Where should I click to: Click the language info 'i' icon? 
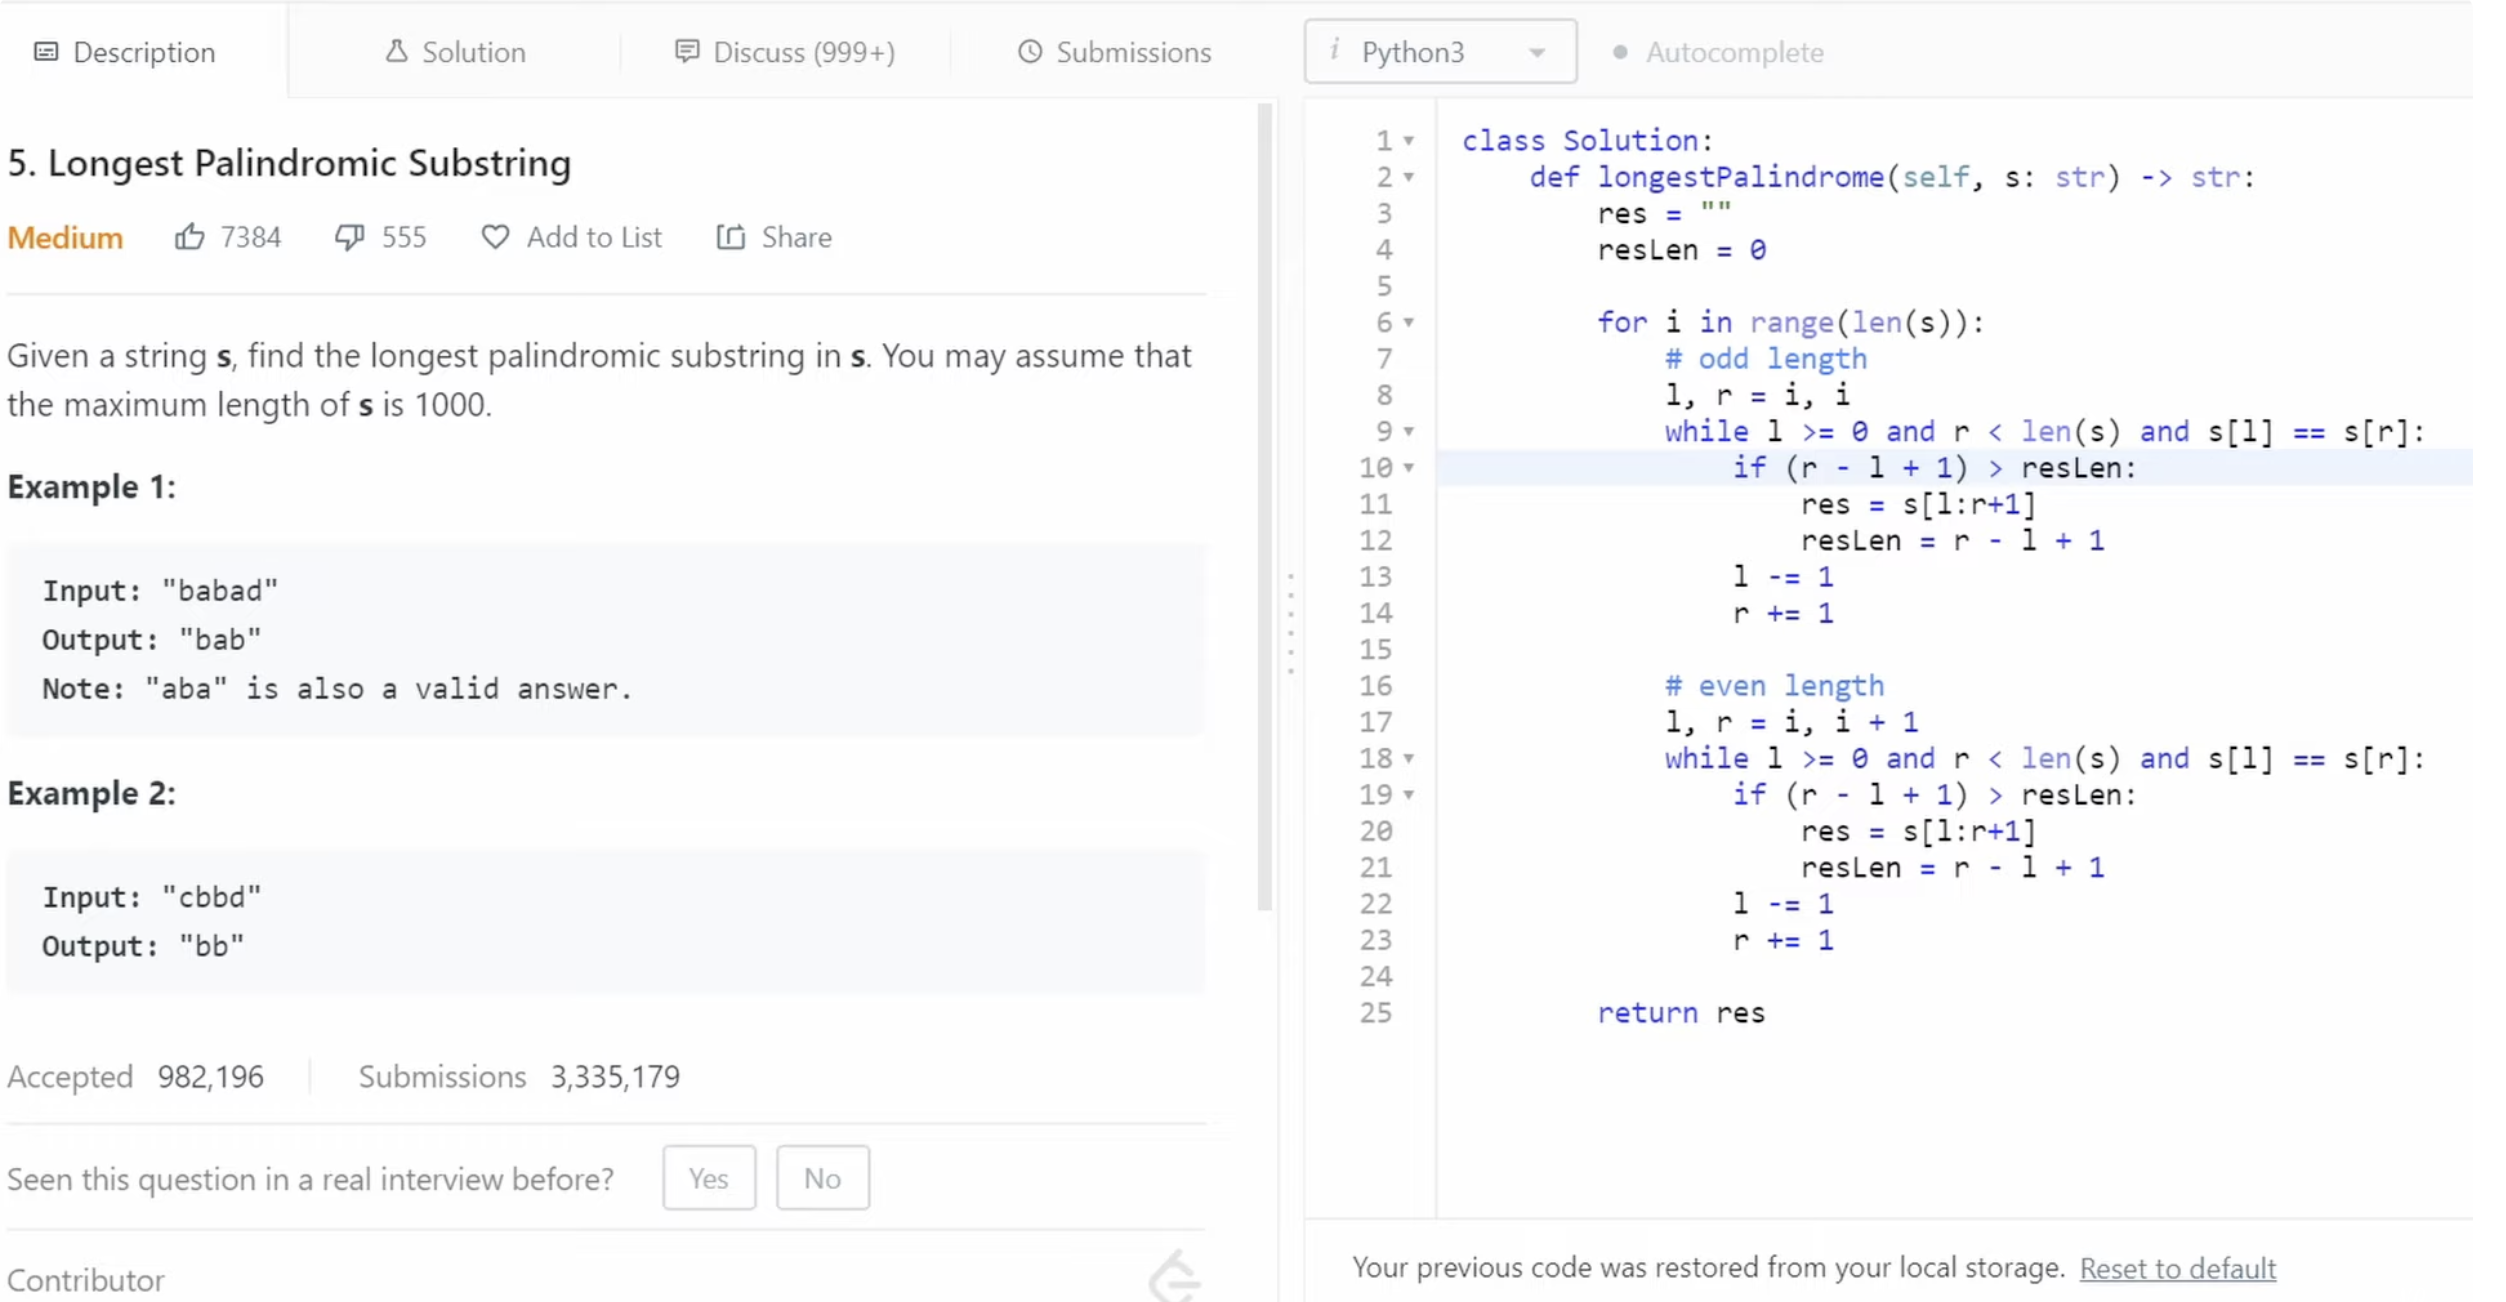(x=1334, y=50)
